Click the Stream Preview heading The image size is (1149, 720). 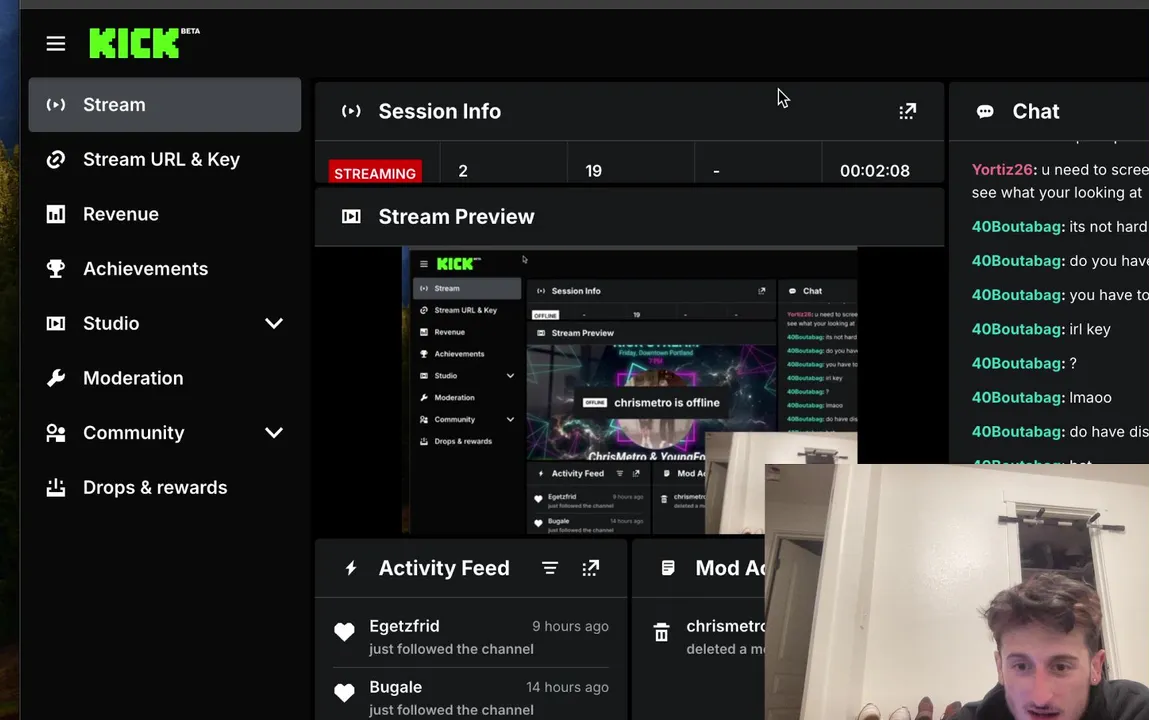(457, 217)
